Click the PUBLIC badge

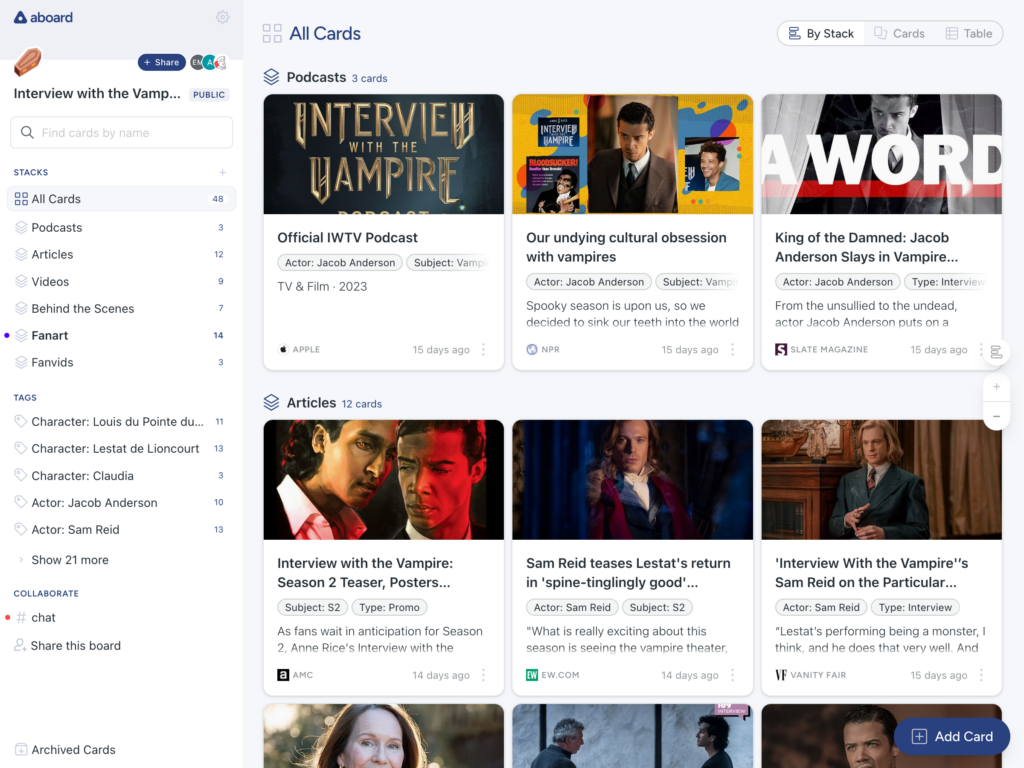tap(209, 95)
